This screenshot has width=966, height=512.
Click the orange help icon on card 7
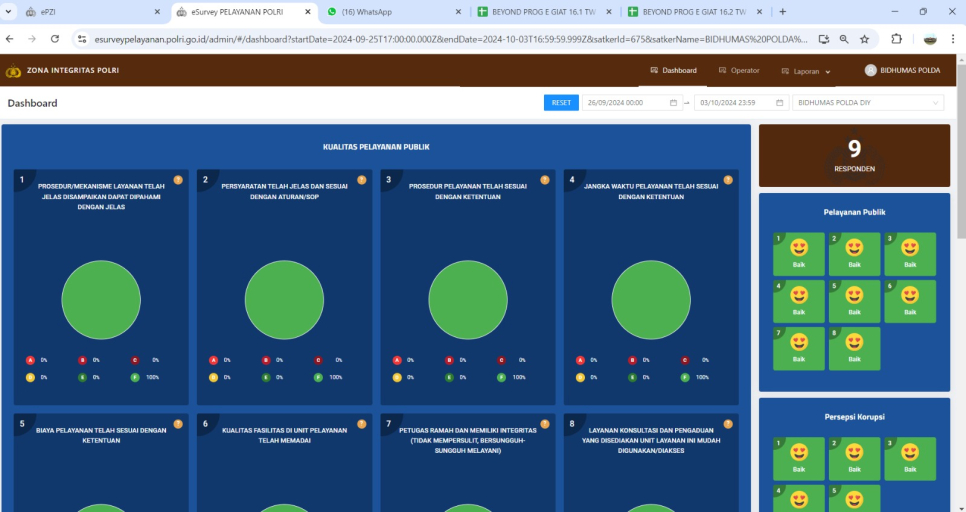[545, 424]
